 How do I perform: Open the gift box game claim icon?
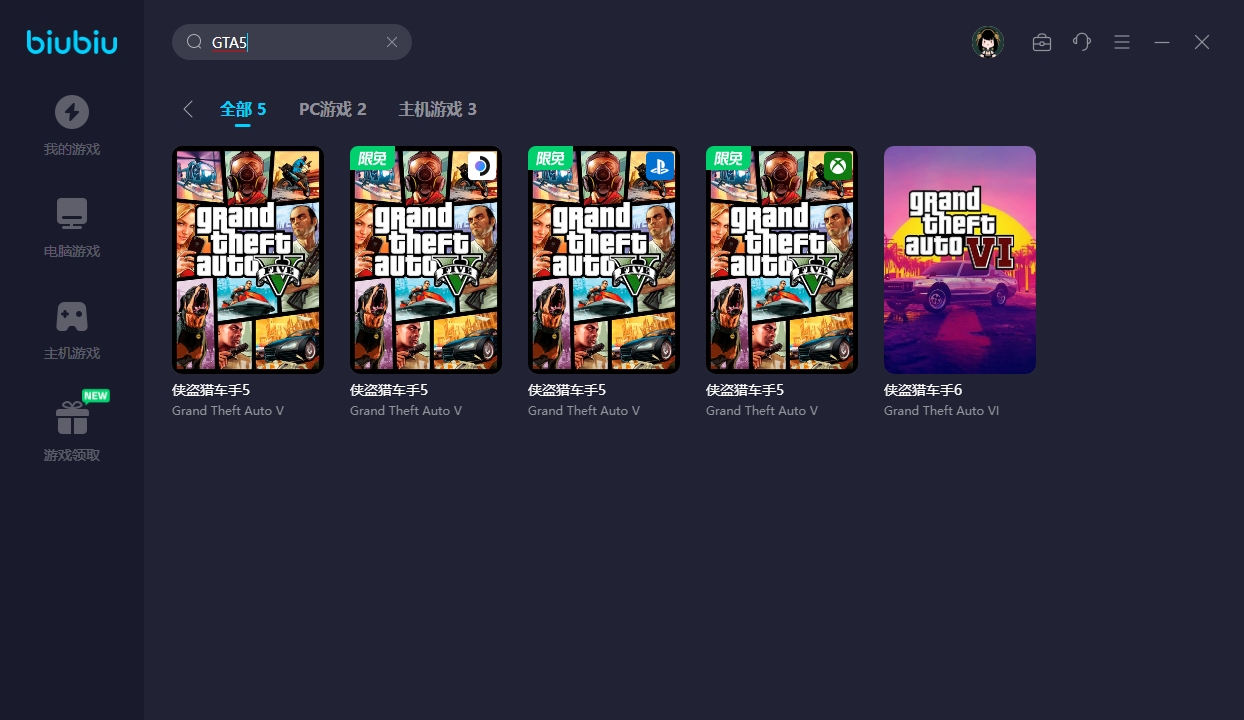[71, 418]
